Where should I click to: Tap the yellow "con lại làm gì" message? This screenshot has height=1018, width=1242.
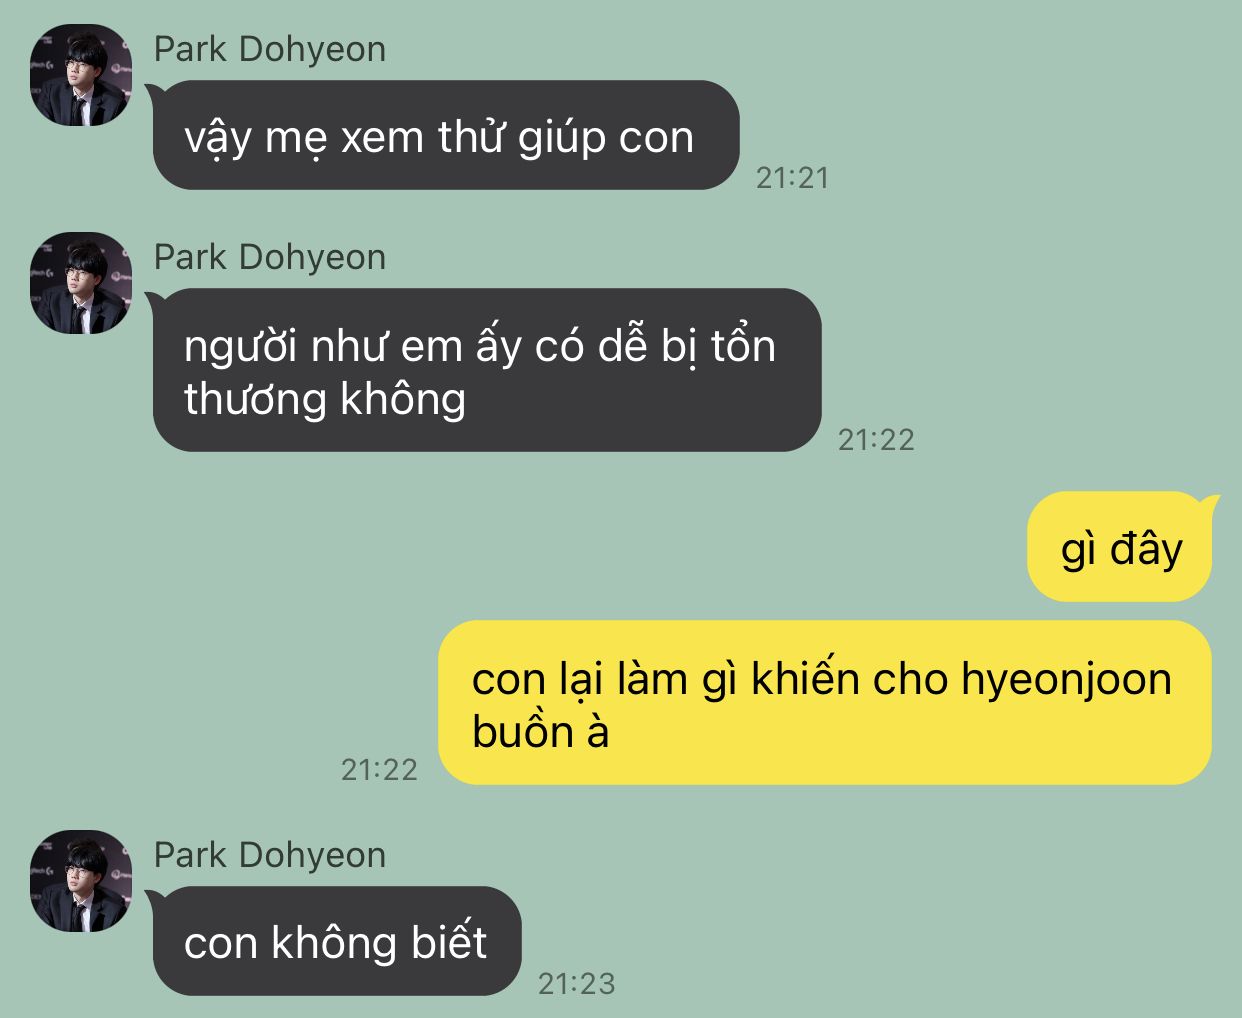825,703
